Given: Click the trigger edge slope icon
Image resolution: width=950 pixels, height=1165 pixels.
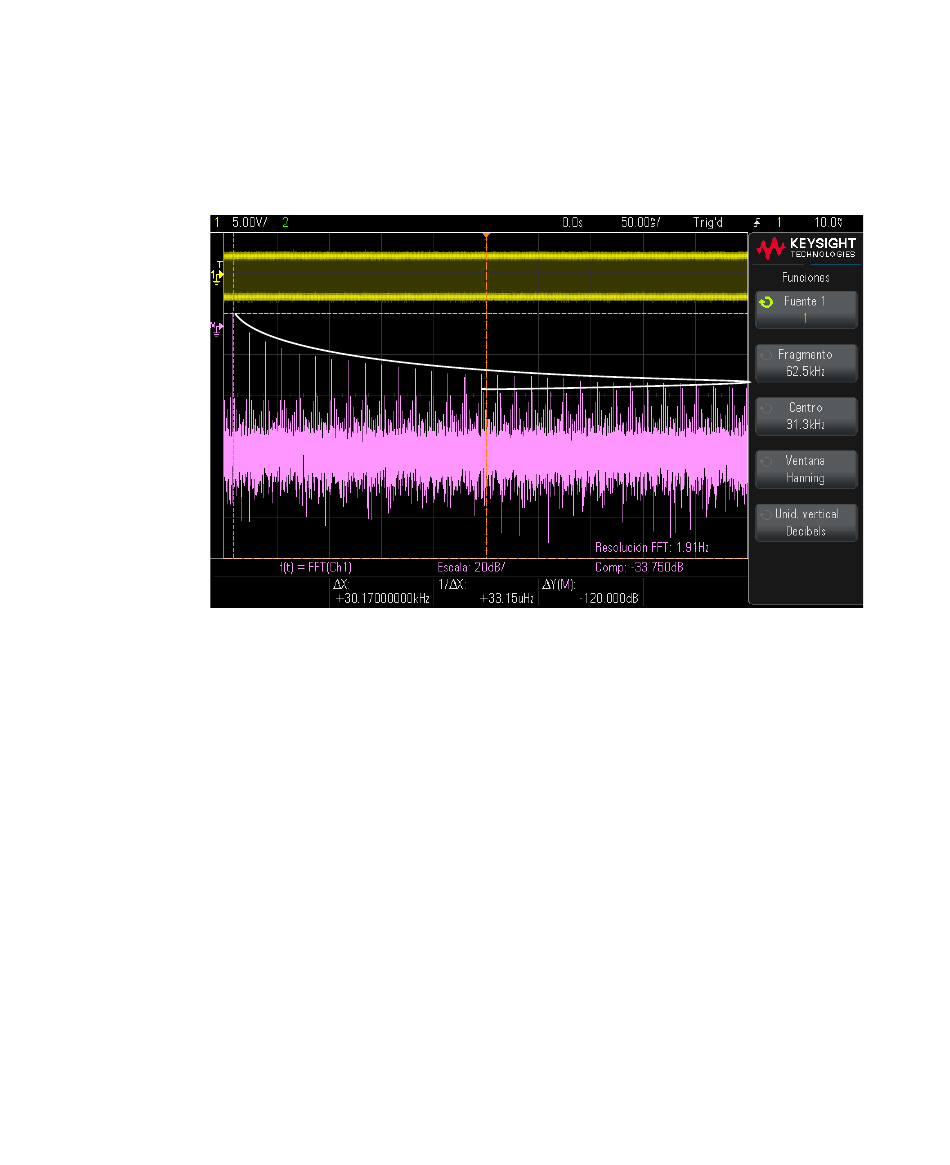Looking at the screenshot, I should click(757, 222).
